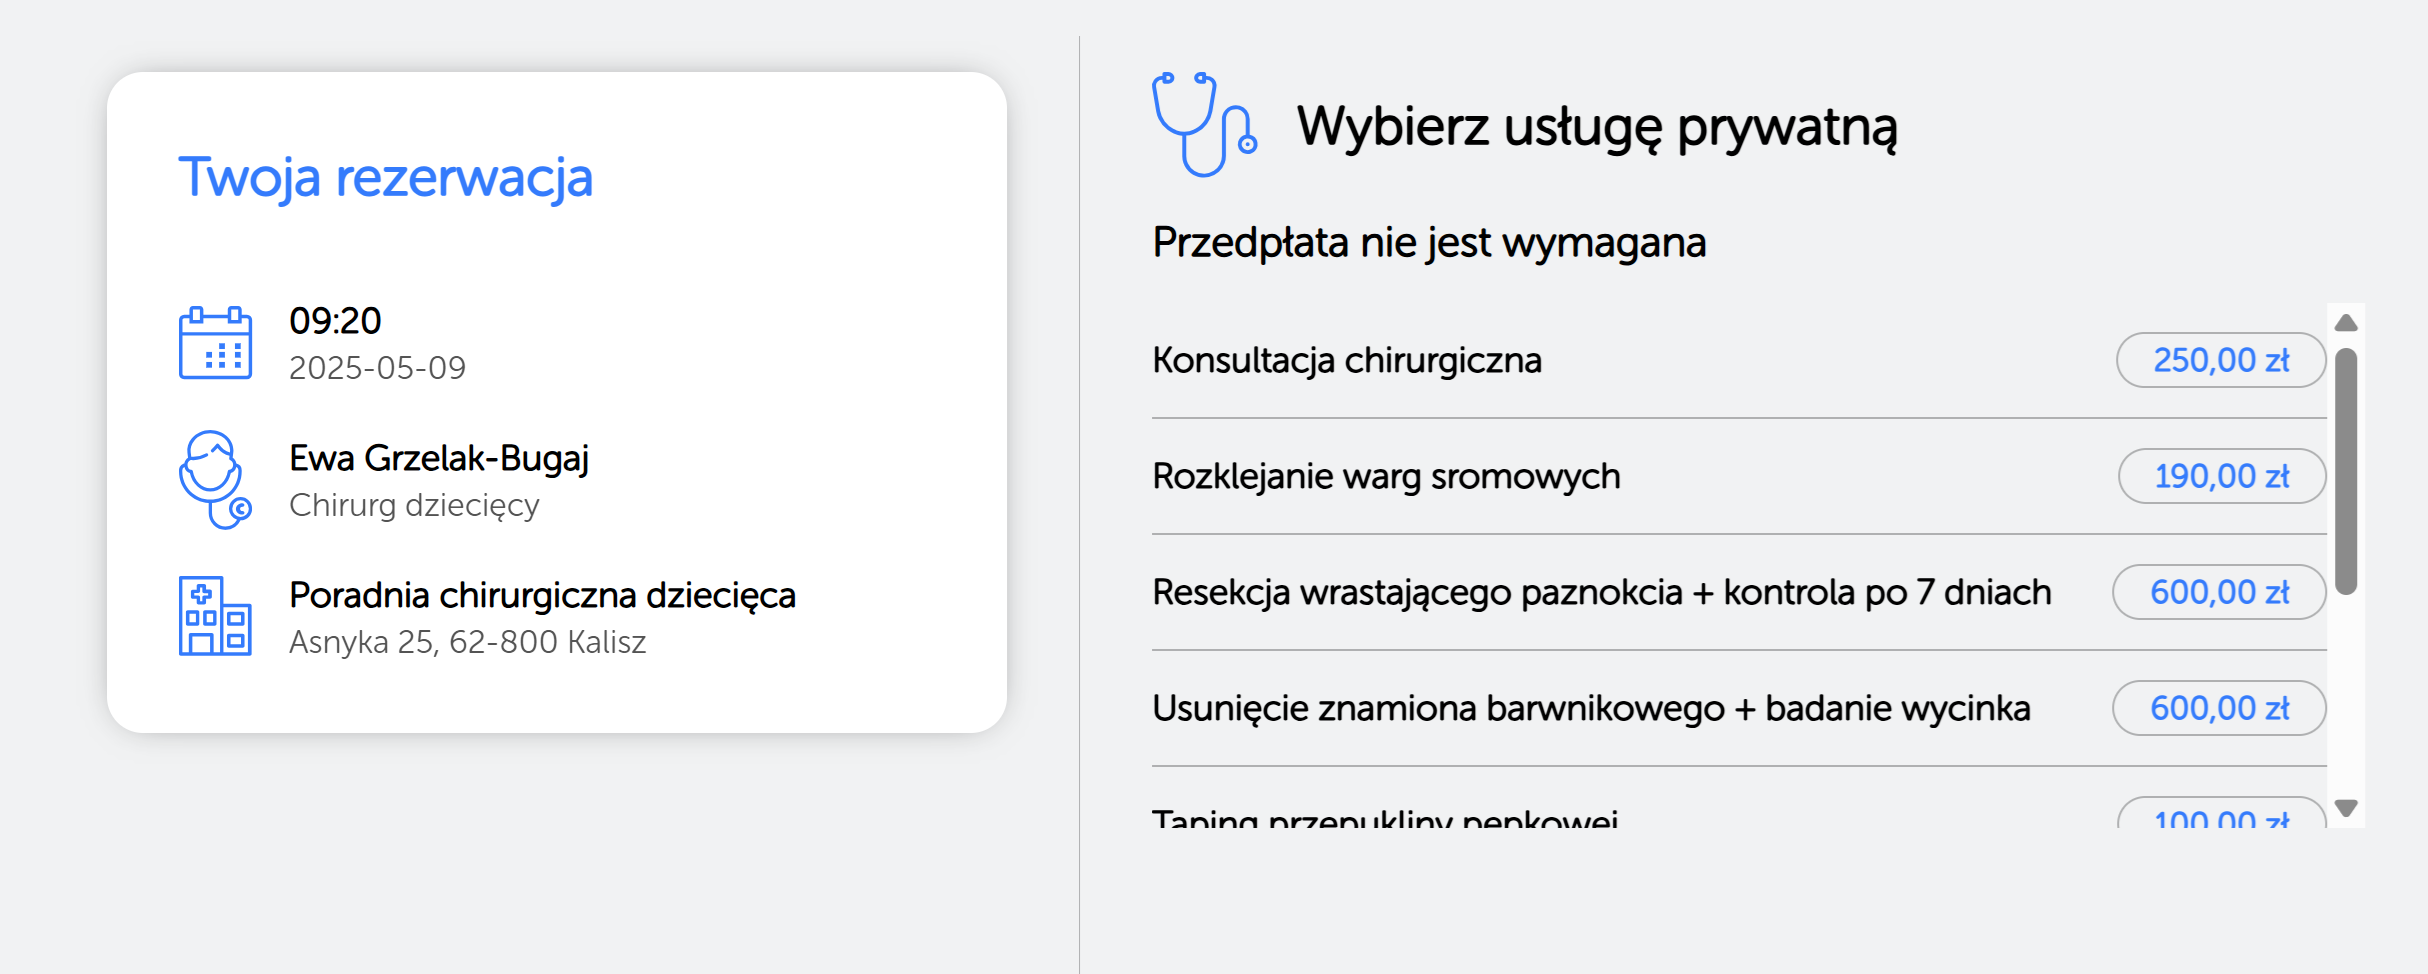Click the scroll up arrow in service list
This screenshot has width=2428, height=974.
coord(2346,323)
